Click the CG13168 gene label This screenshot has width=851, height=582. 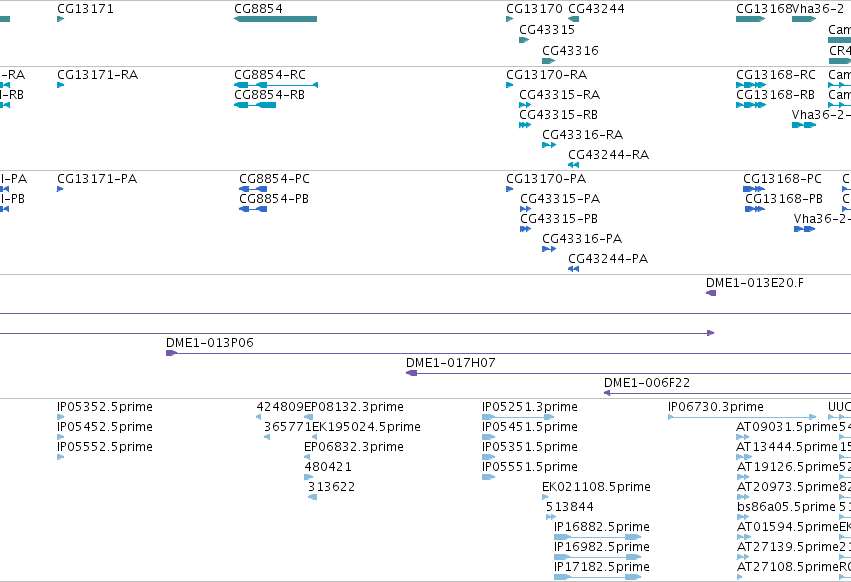764,9
